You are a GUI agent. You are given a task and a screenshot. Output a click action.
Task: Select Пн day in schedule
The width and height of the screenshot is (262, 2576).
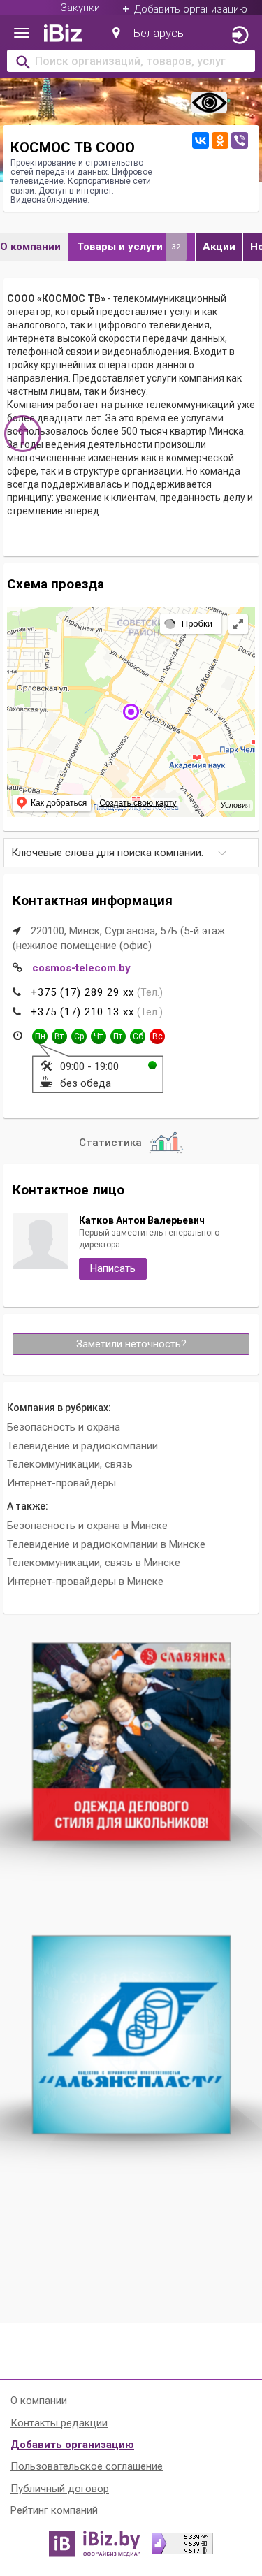[x=40, y=1036]
